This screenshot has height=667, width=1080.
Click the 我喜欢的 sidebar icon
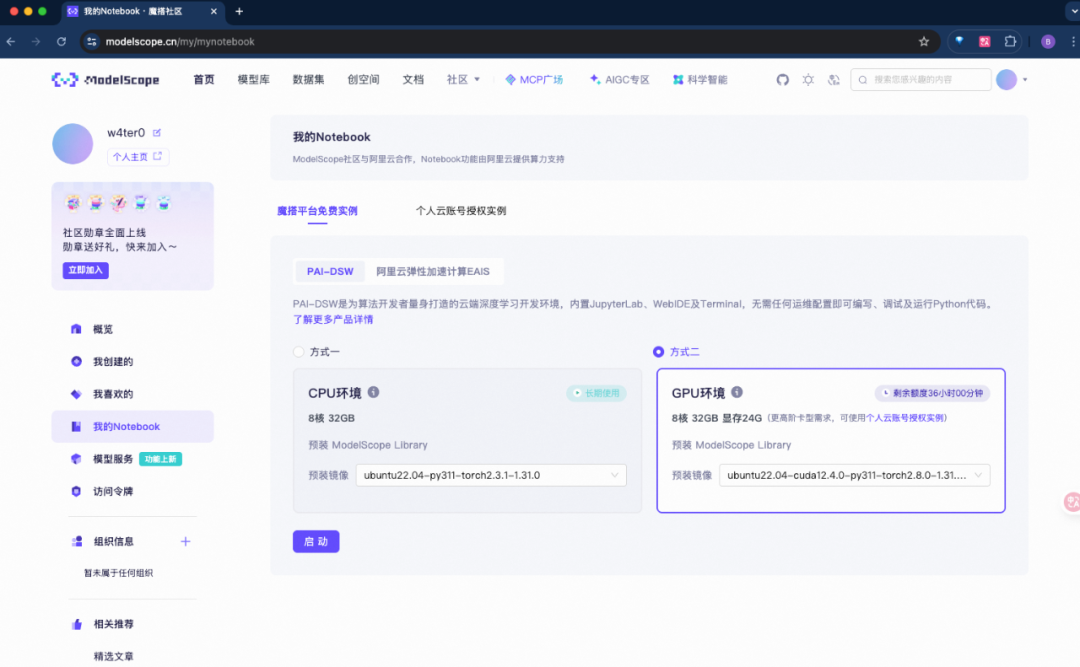76,394
